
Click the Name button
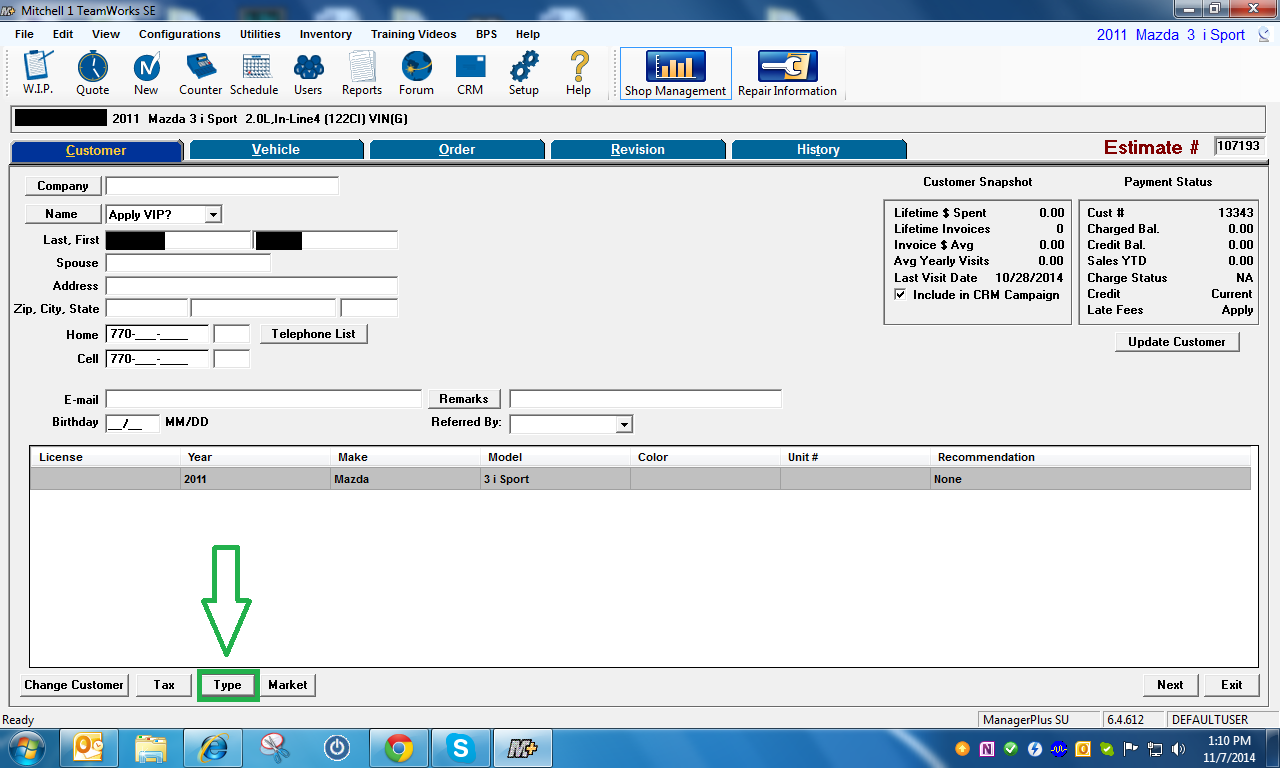coord(62,214)
